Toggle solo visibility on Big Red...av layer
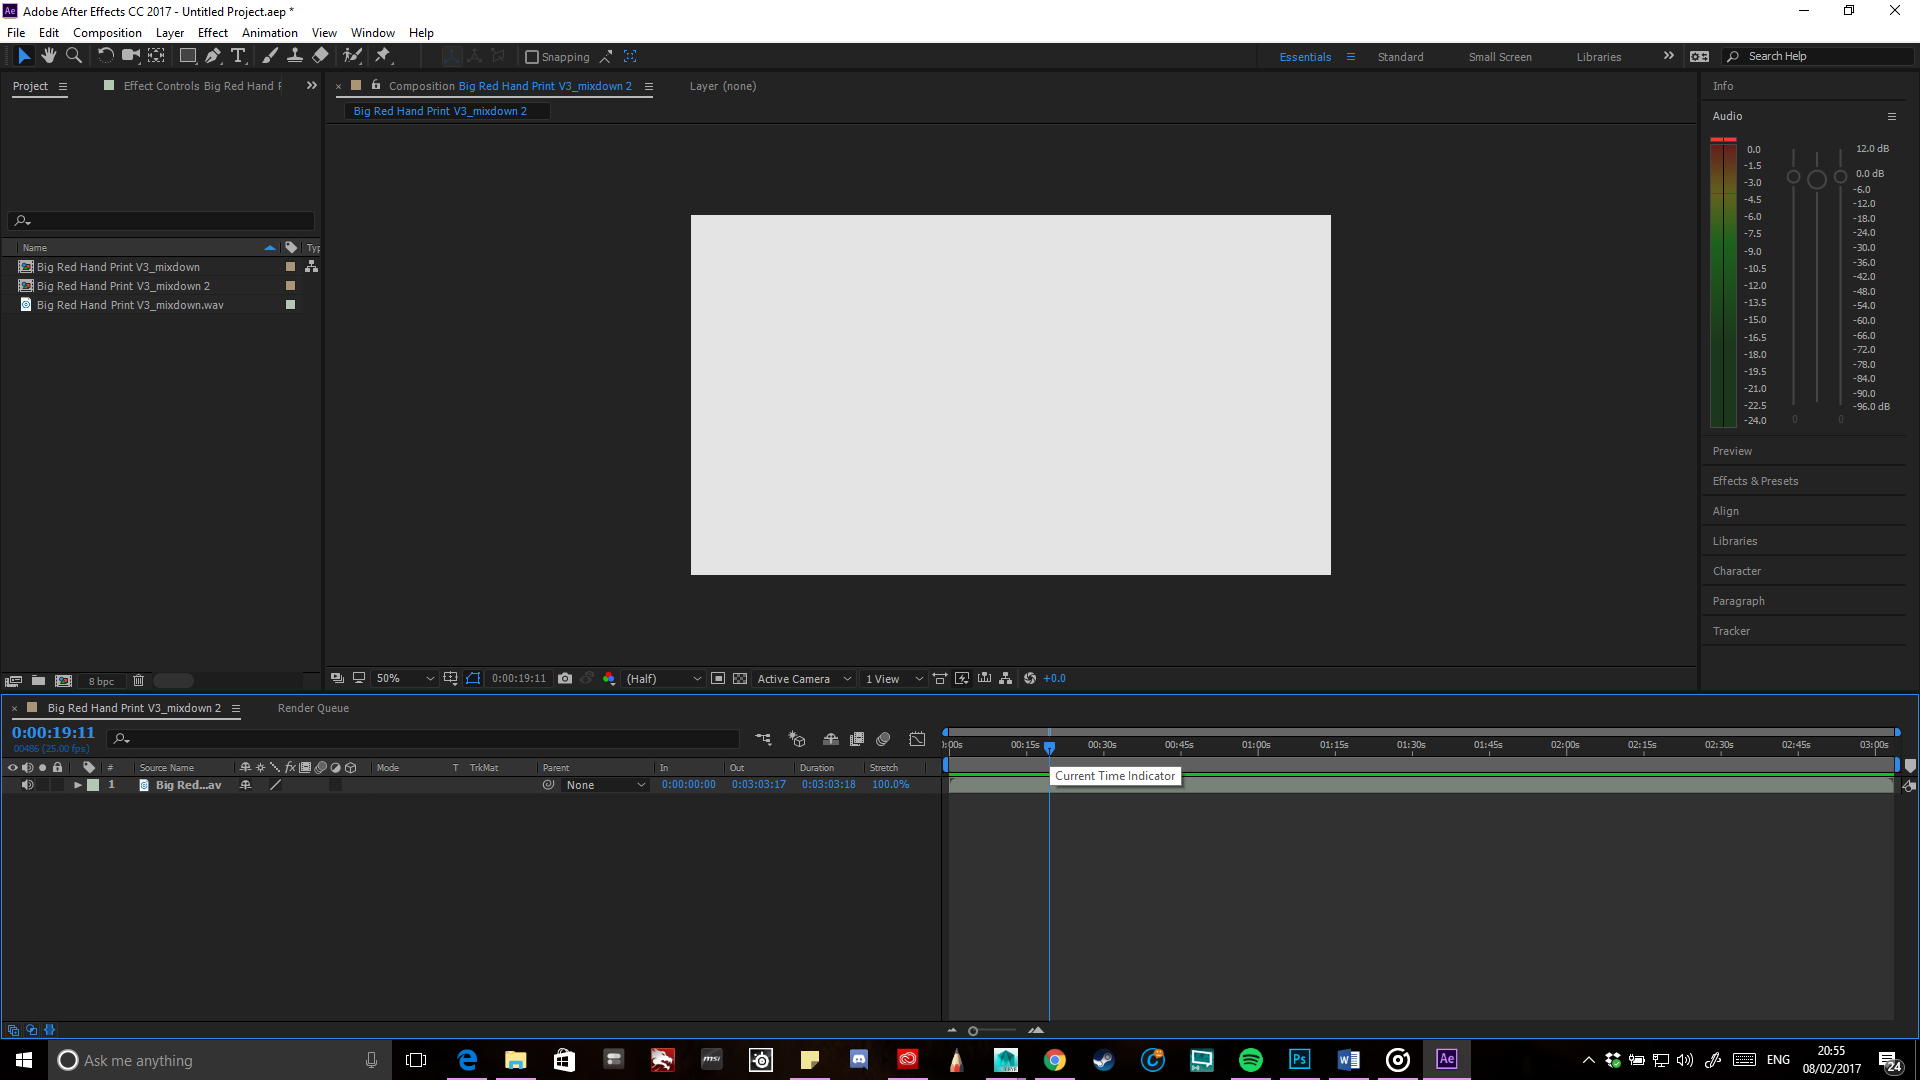The height and width of the screenshot is (1080, 1920). (41, 785)
